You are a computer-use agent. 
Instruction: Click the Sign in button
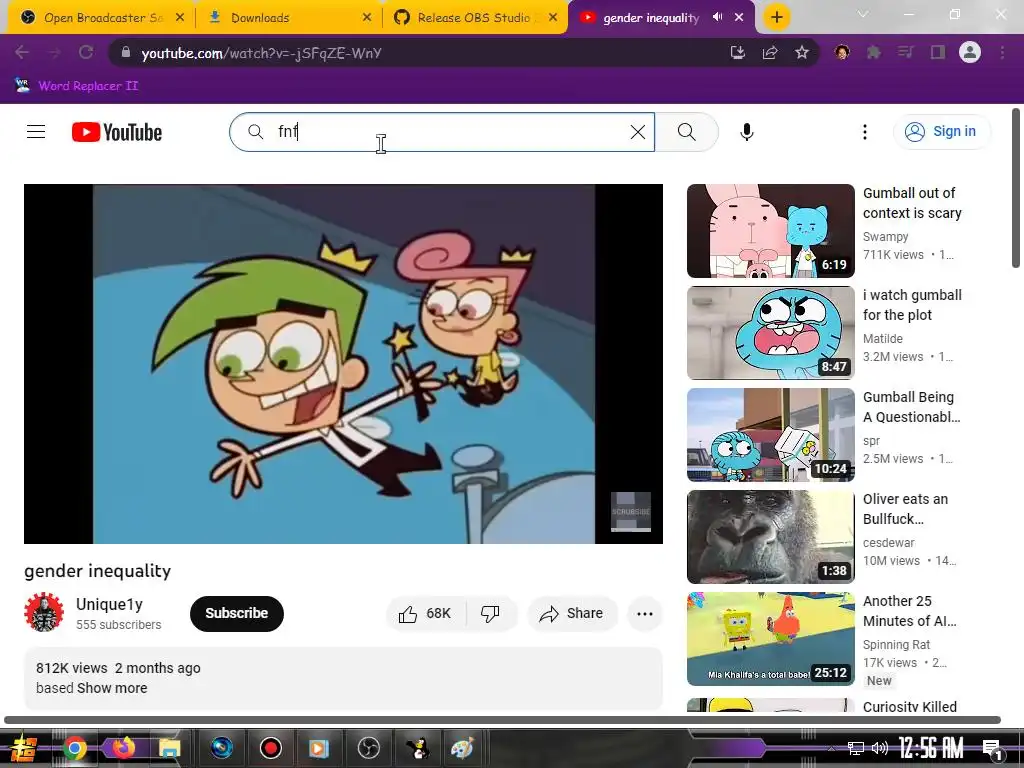[x=942, y=131]
